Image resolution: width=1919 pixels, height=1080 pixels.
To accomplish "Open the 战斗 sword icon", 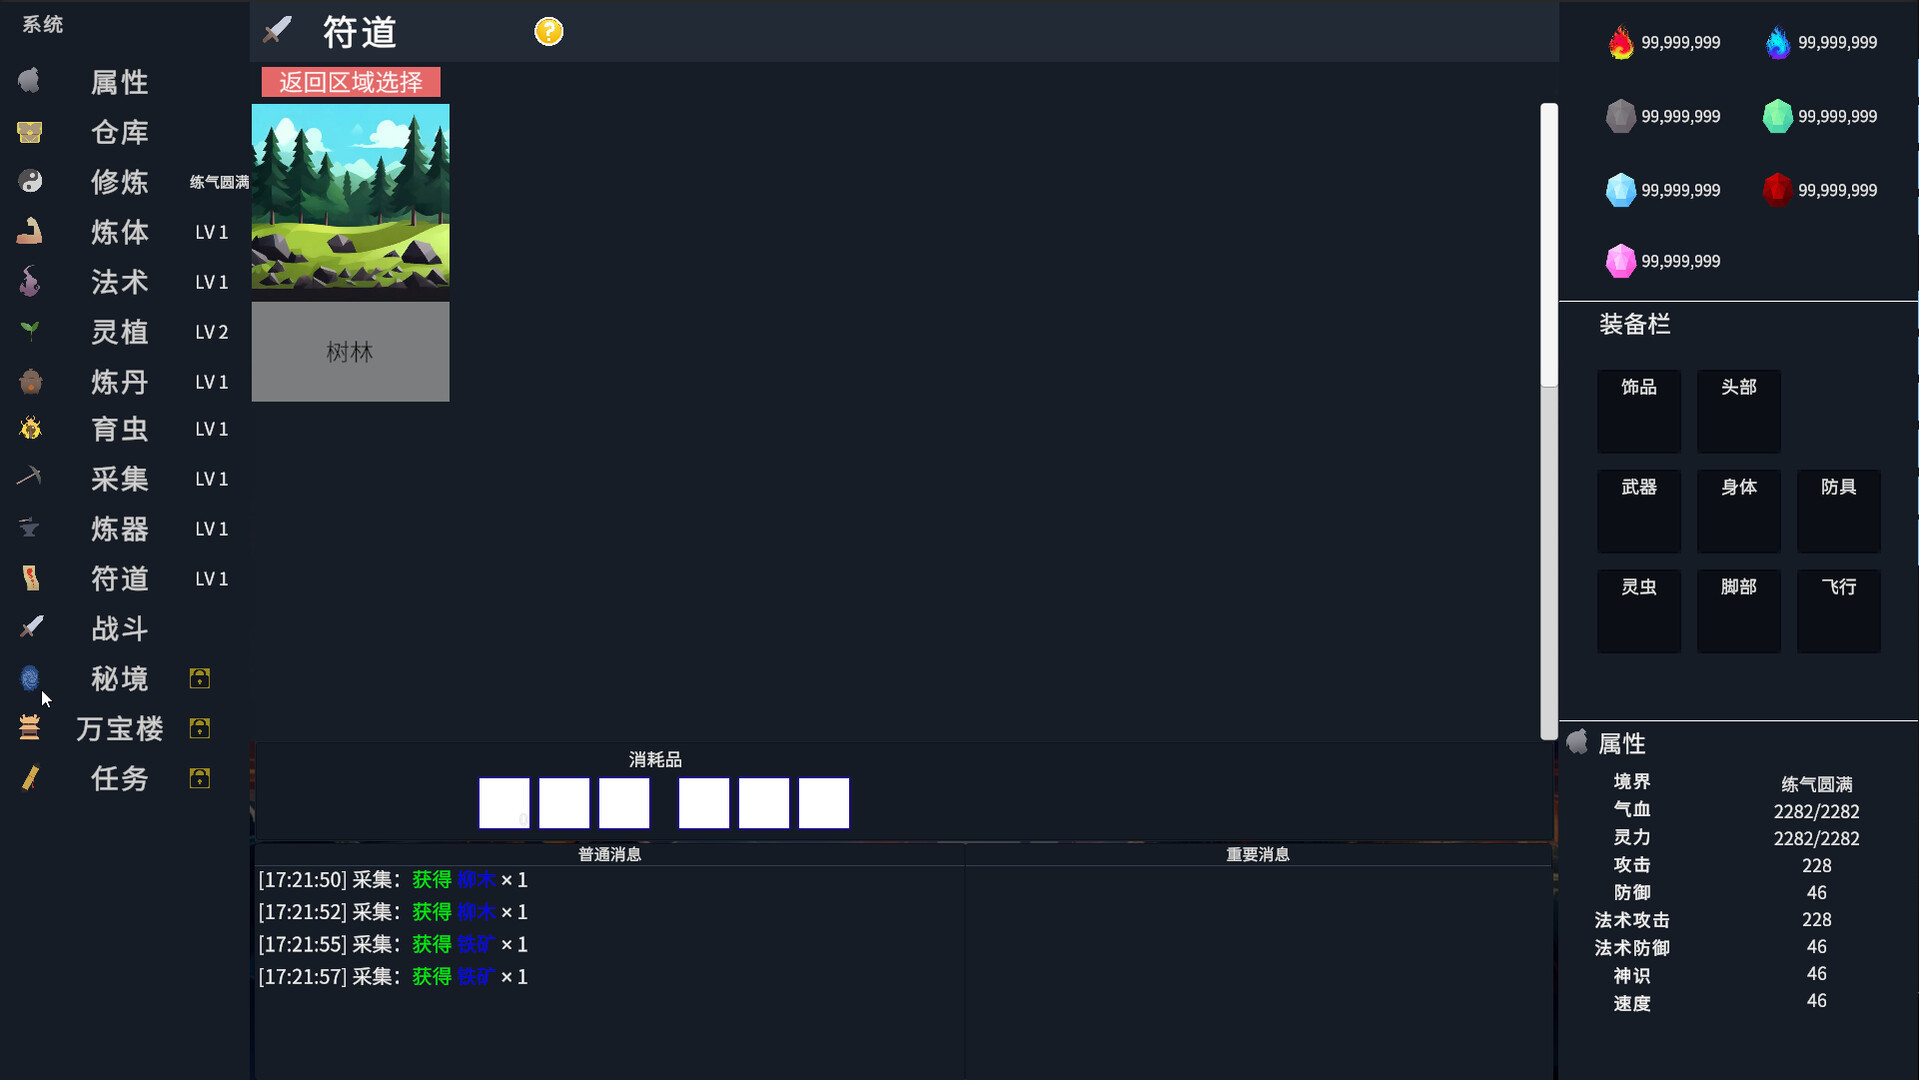I will tap(30, 627).
